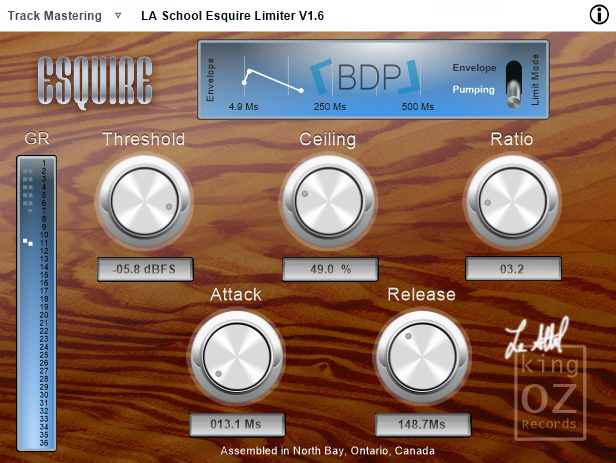The image size is (616, 463).
Task: Click the 013.1 Ms attack value field
Action: (237, 425)
